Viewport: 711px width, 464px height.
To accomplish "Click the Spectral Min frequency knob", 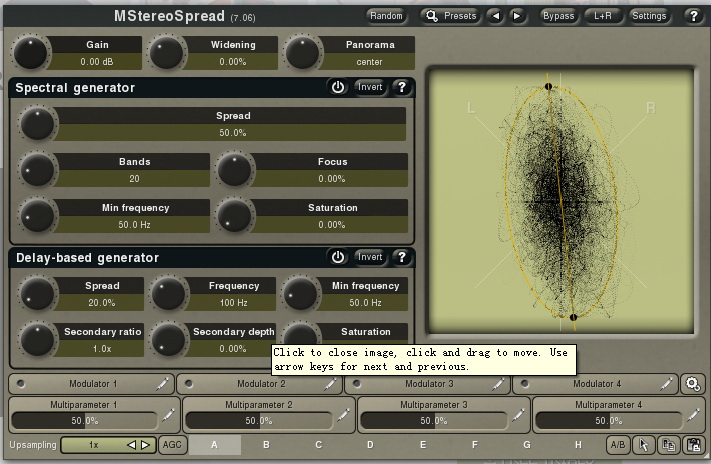I will (37, 215).
